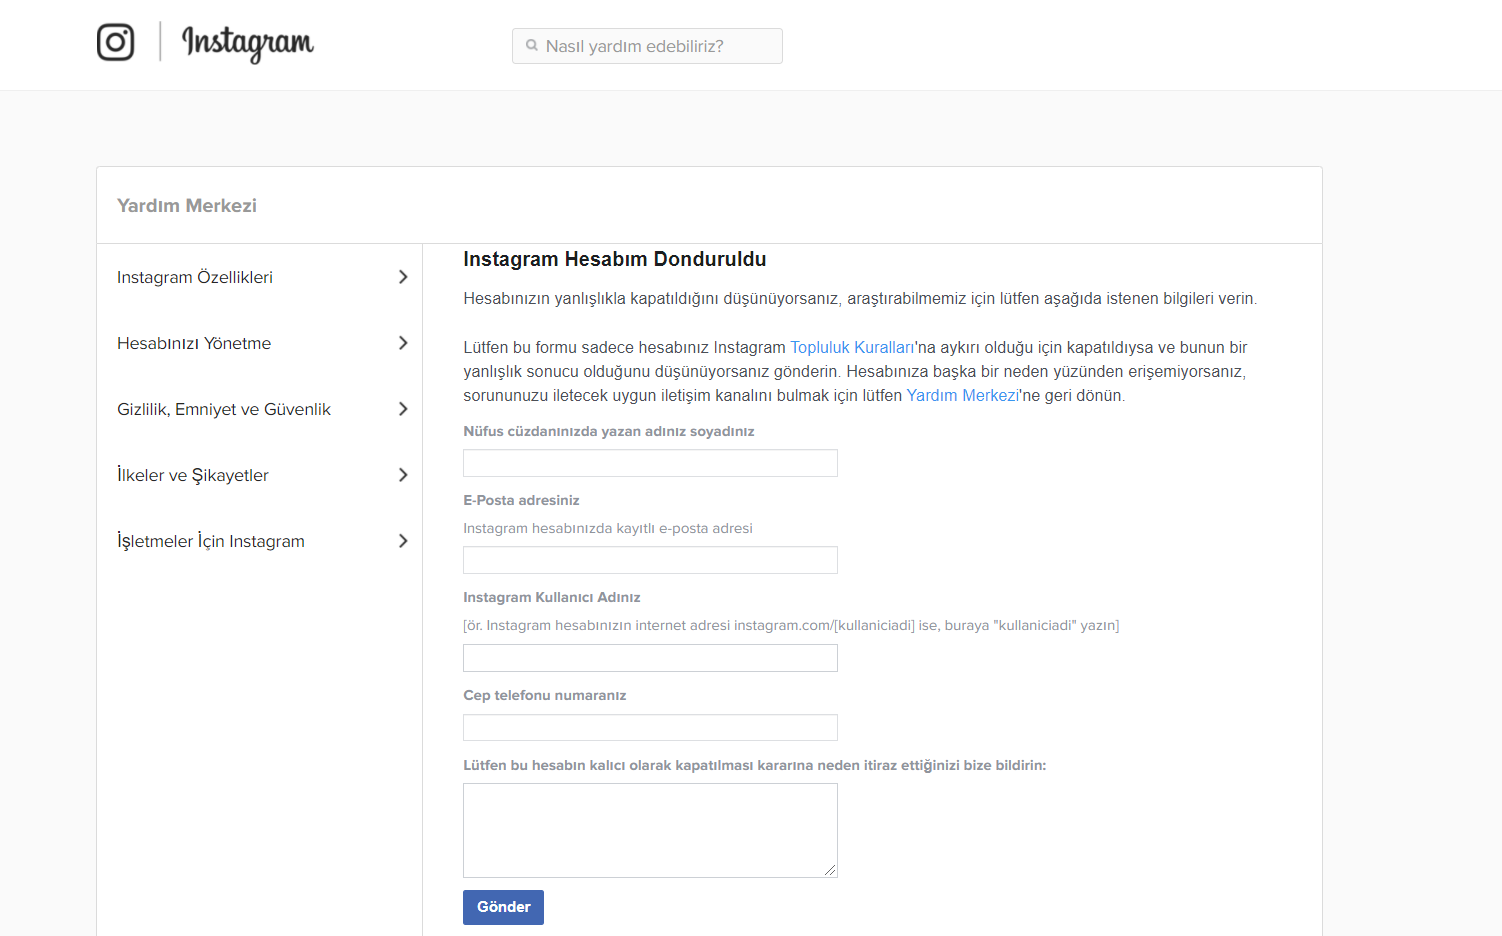Viewport: 1502px width, 936px height.
Task: Click the Instagram Kullanıcı Adınız input field
Action: tap(650, 658)
